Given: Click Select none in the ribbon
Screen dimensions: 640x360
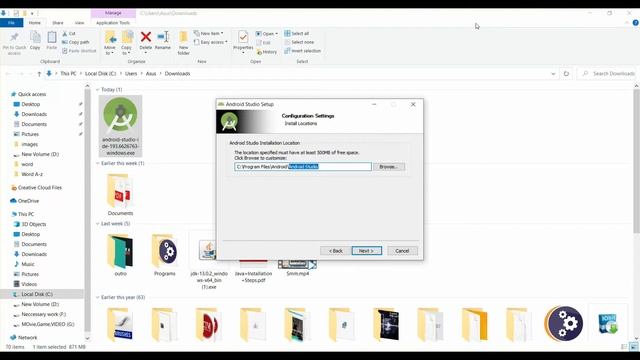Looking at the screenshot, I should point(299,42).
